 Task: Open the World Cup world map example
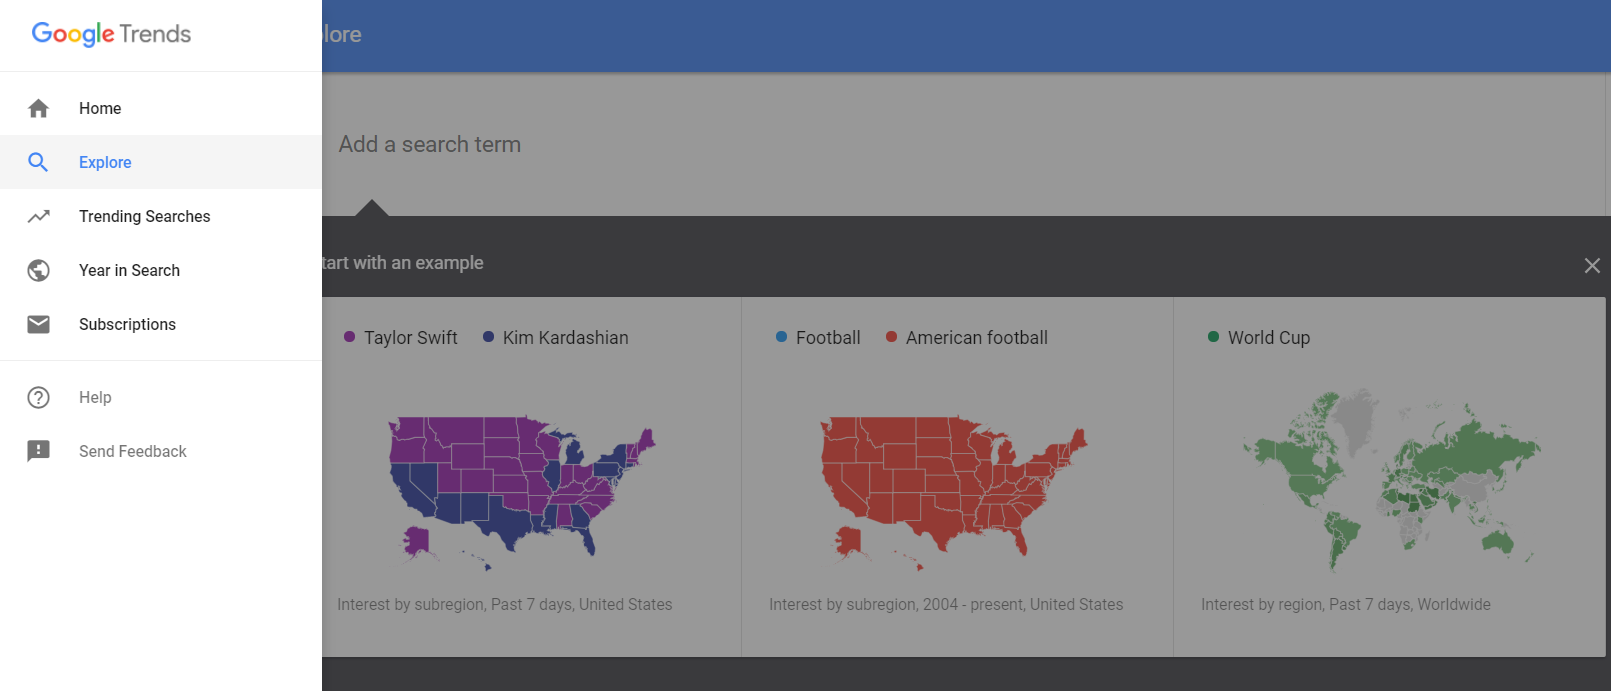[x=1388, y=482]
